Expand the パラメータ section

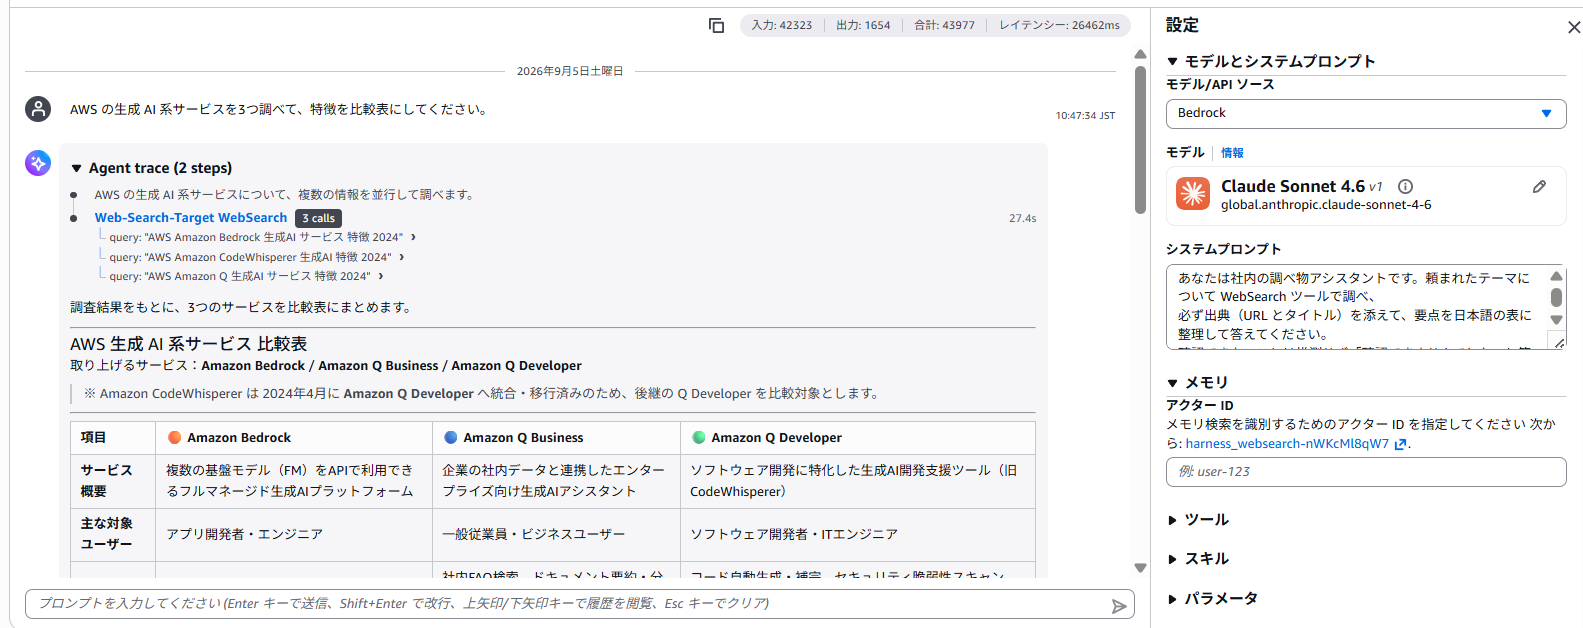point(1173,599)
